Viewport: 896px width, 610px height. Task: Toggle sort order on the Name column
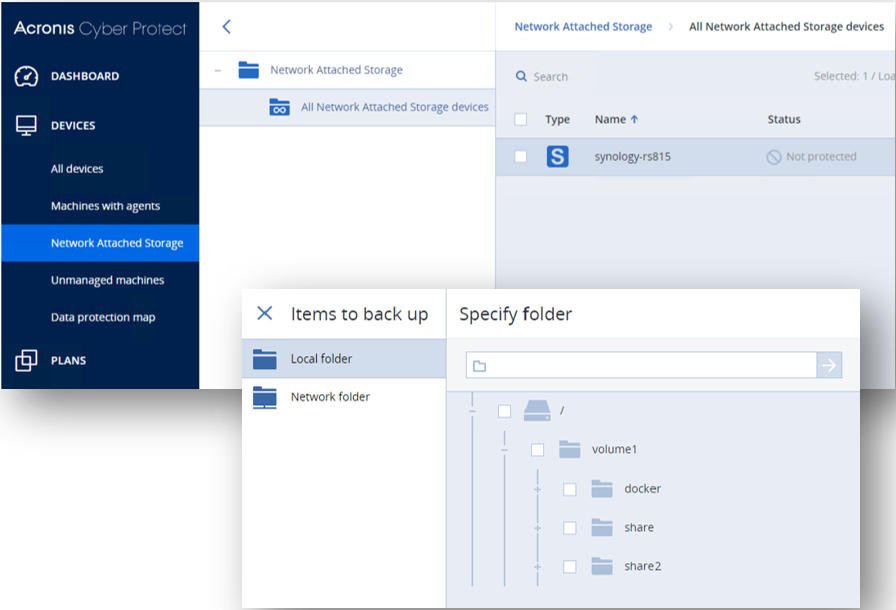coord(614,119)
